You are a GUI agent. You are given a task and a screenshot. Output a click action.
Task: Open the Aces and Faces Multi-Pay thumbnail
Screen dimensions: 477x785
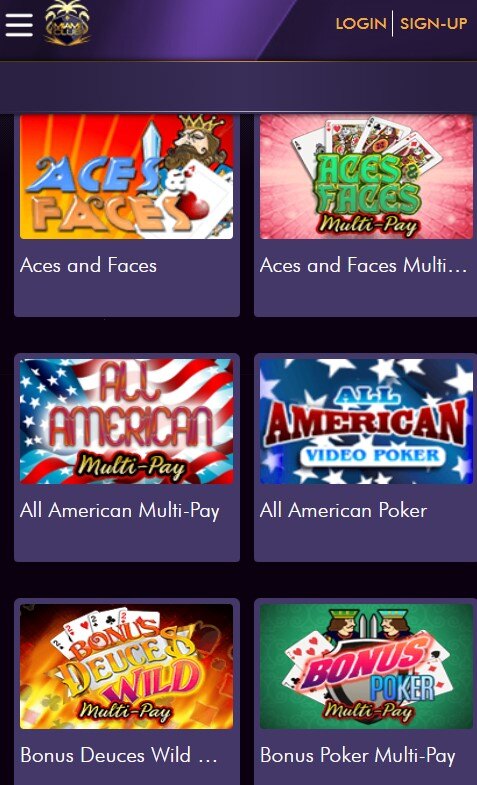366,176
